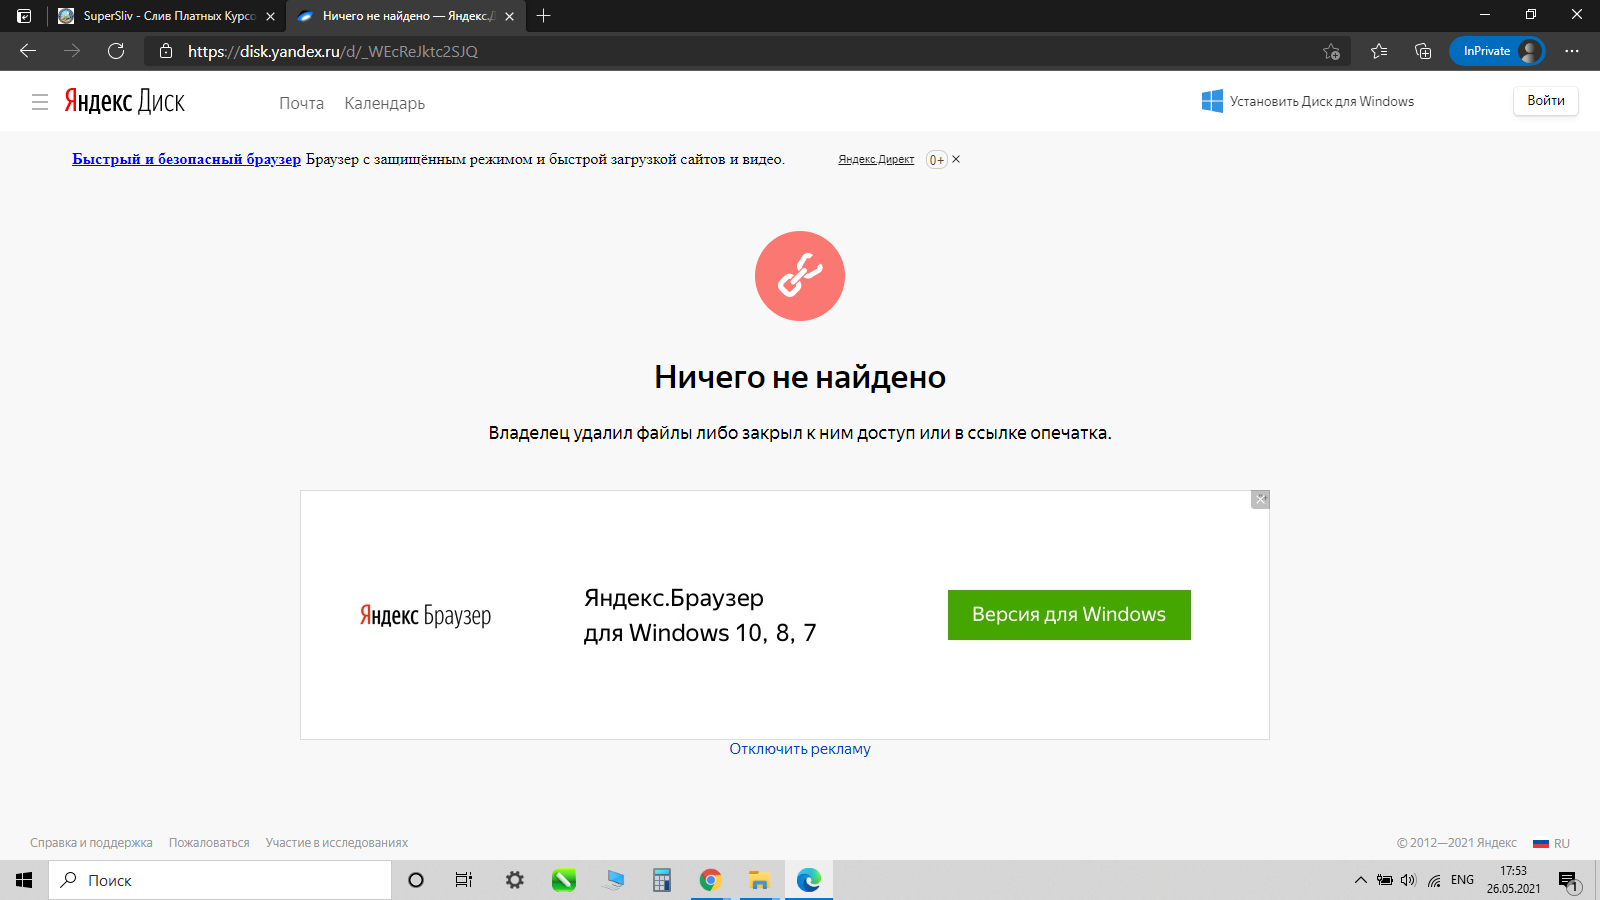Viewport: 1600px width, 900px height.
Task: Switch to the SuperSliv tab
Action: (166, 16)
